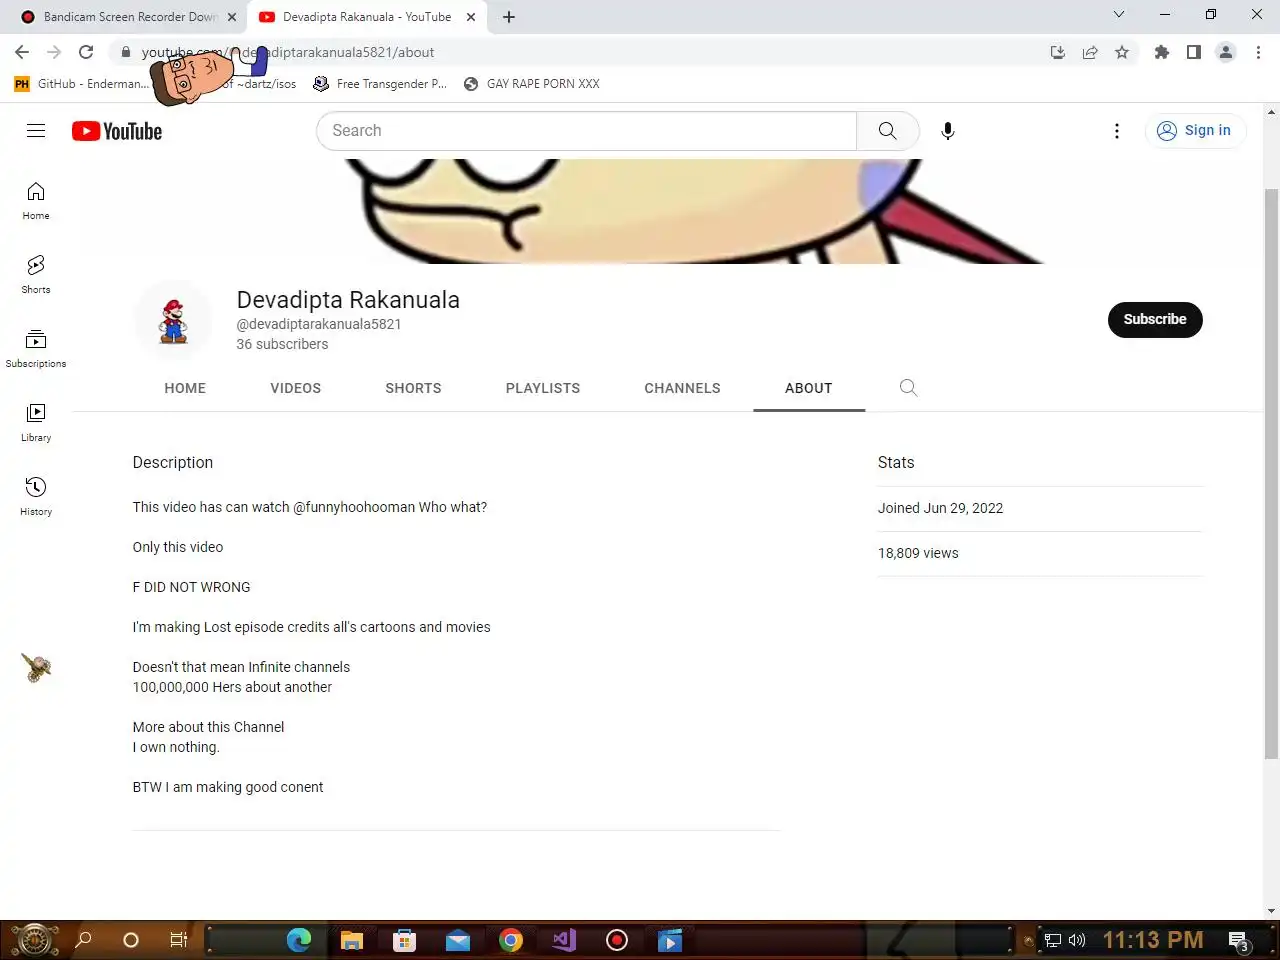Image resolution: width=1280 pixels, height=960 pixels.
Task: Open a new browser tab
Action: 509,17
